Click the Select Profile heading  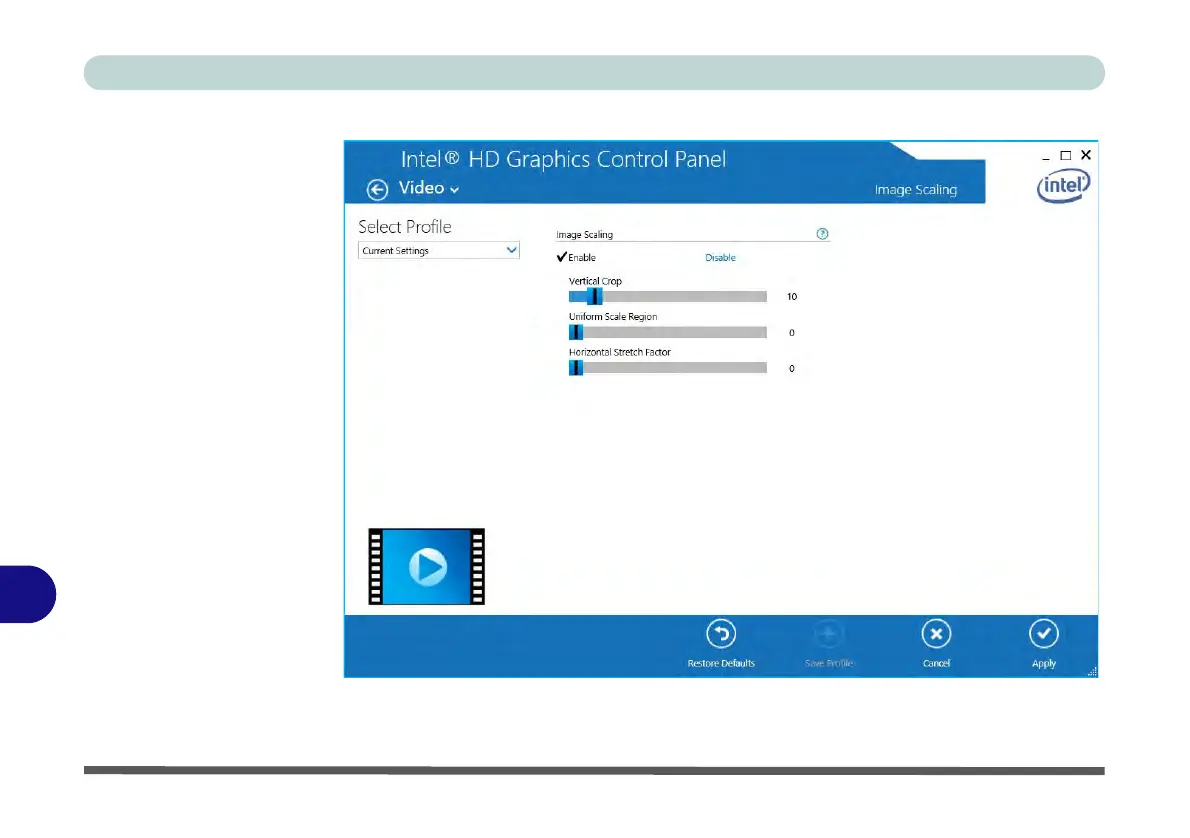point(405,226)
